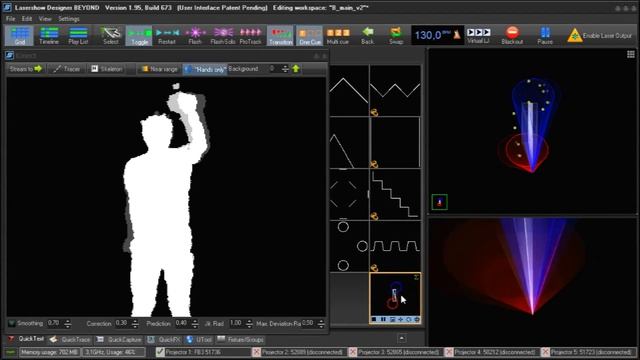Select the sawtooth ramp cue
Image resolution: width=640 pixels, height=360 pixels.
click(x=349, y=143)
